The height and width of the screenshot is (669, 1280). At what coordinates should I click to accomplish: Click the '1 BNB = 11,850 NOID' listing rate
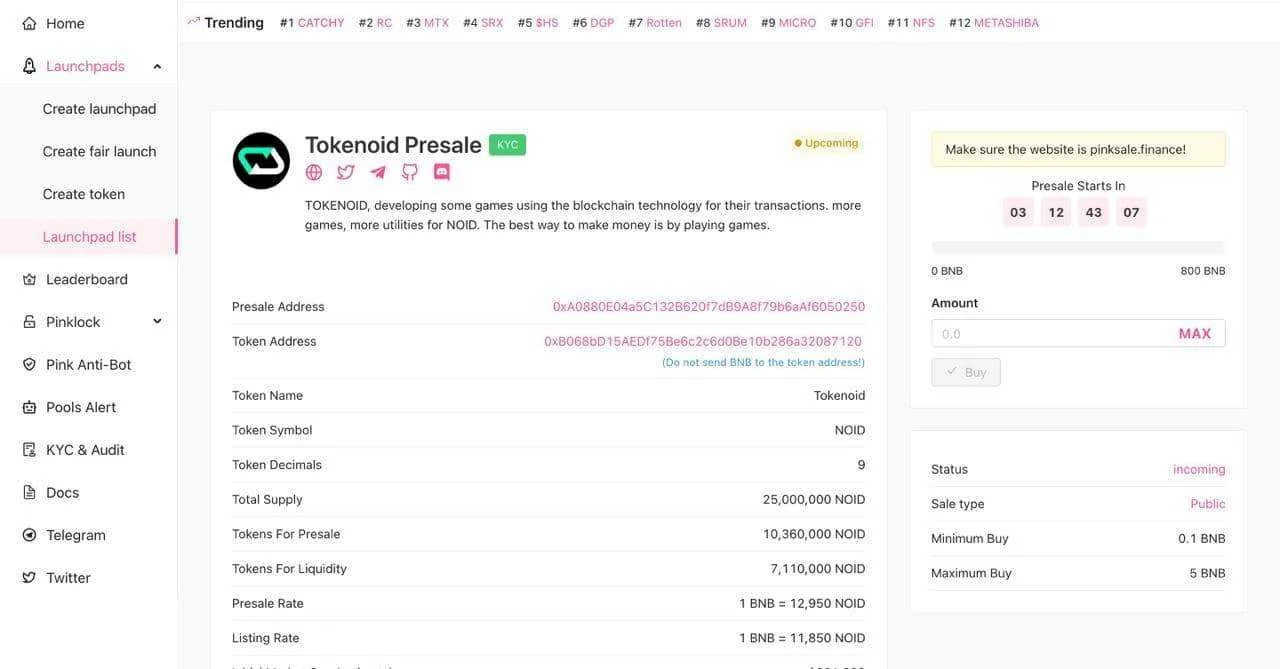802,638
